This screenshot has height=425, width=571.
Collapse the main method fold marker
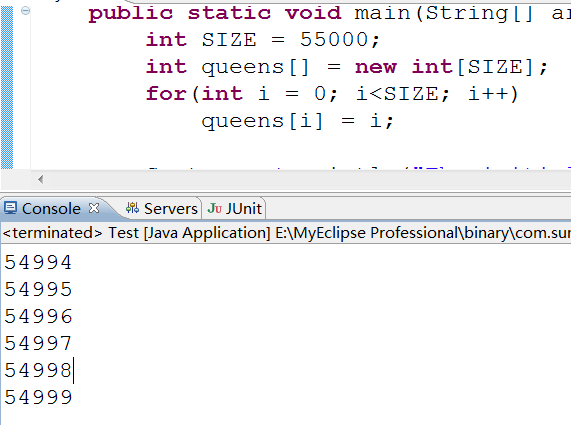point(25,11)
